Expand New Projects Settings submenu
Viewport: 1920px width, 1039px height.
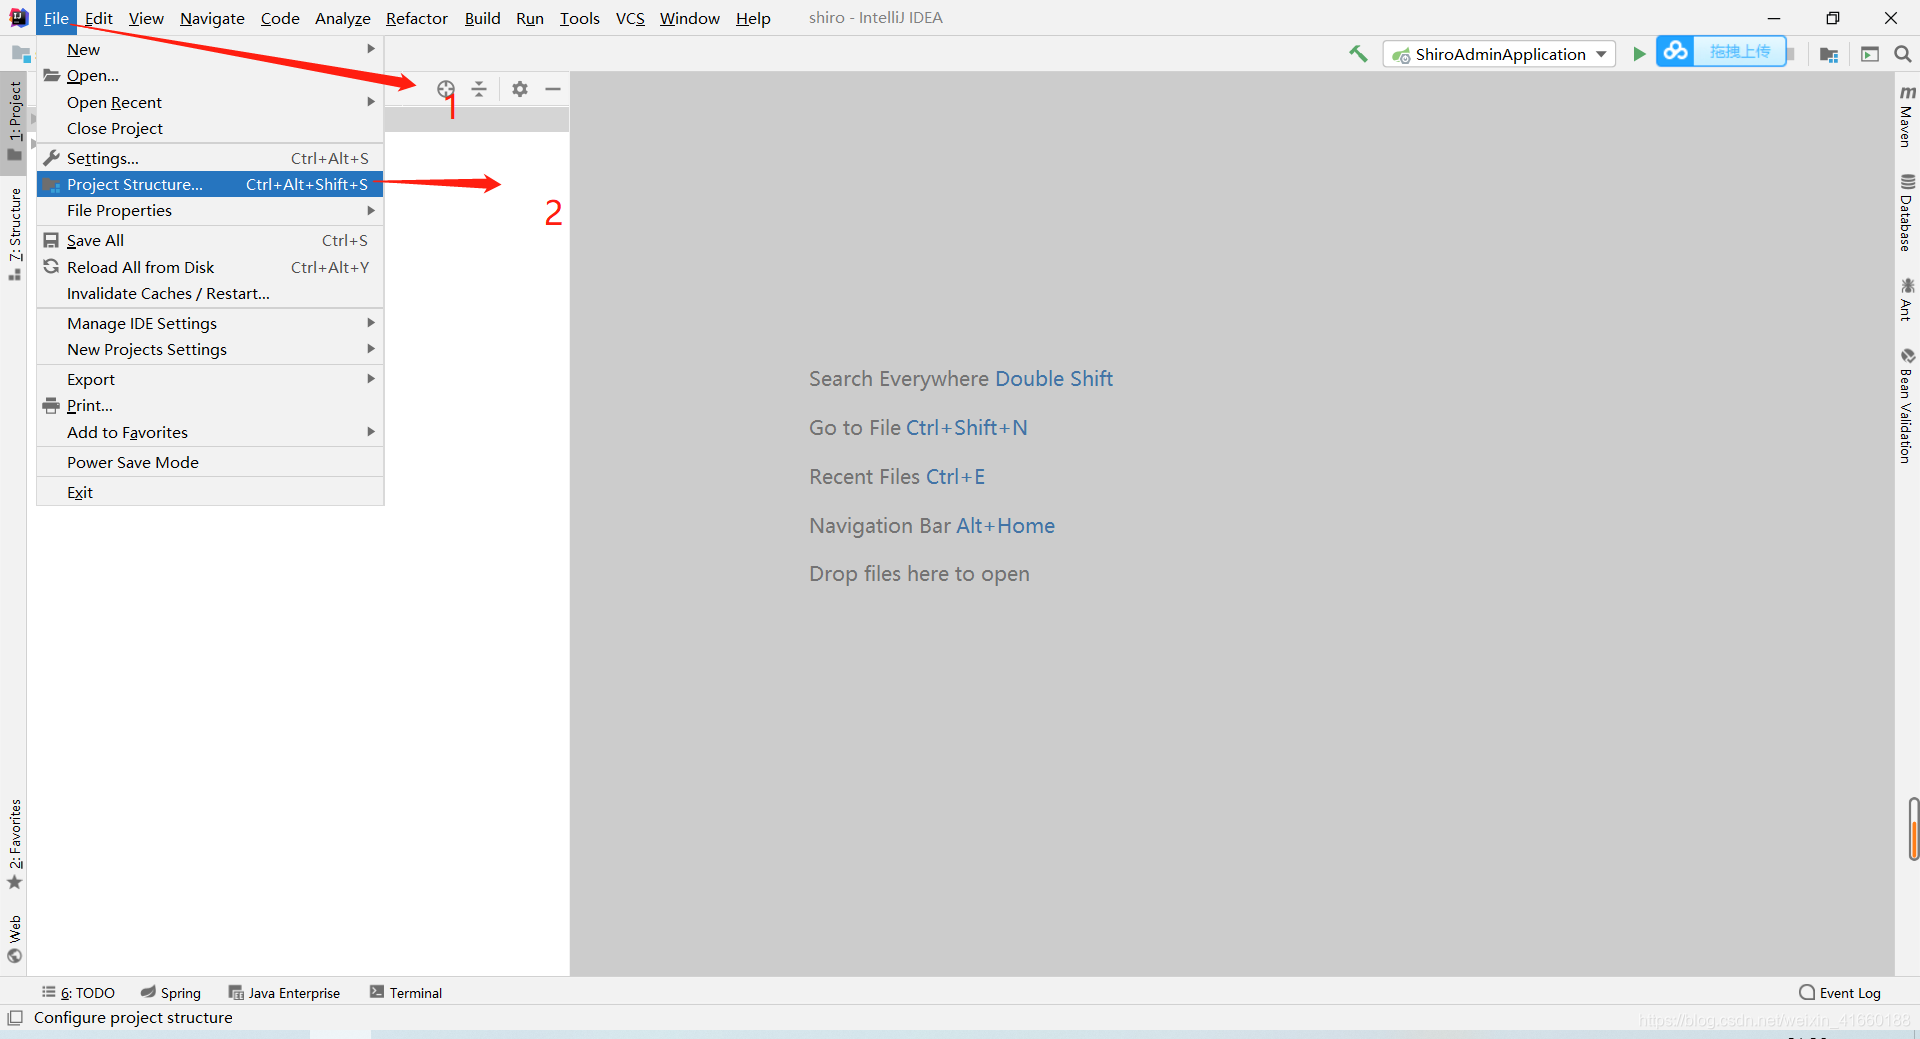tap(210, 349)
